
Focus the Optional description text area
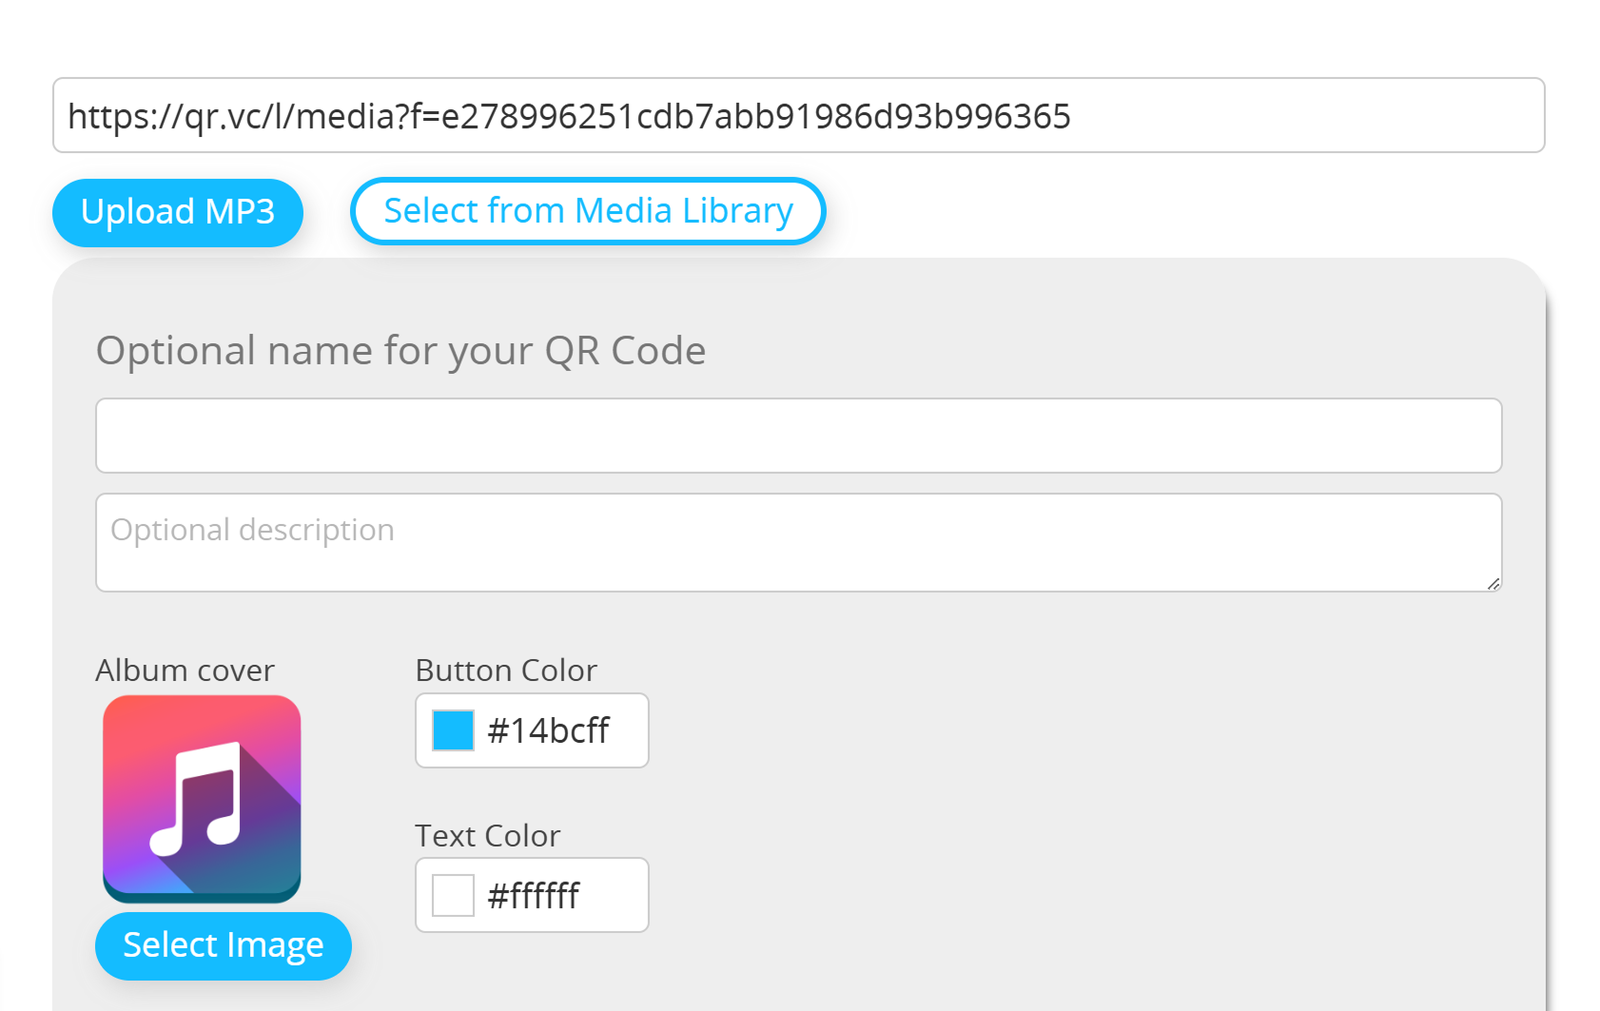click(798, 542)
